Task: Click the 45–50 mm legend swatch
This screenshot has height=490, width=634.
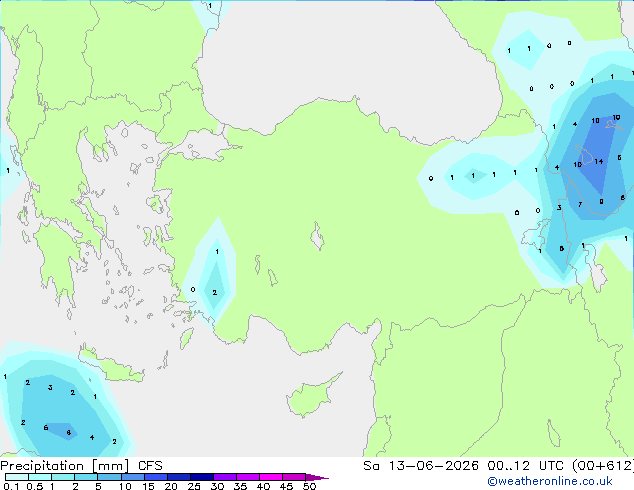Action: click(294, 477)
